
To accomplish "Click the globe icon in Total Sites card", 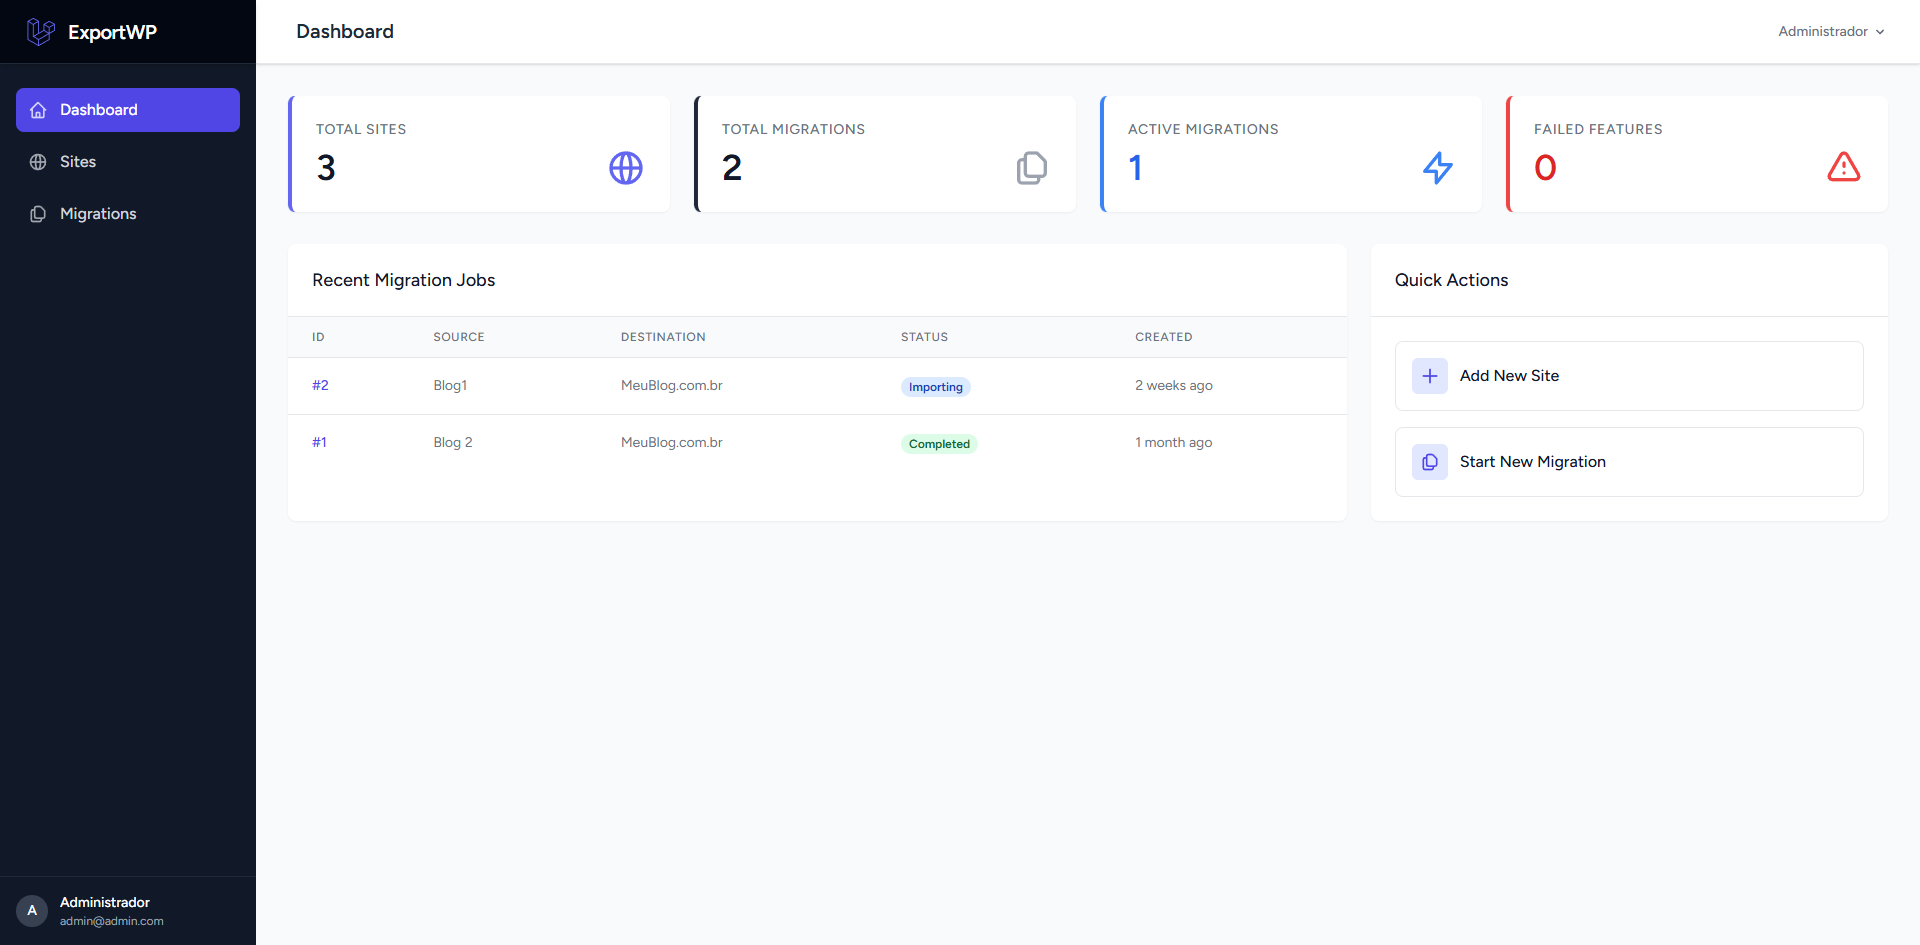I will coord(626,168).
